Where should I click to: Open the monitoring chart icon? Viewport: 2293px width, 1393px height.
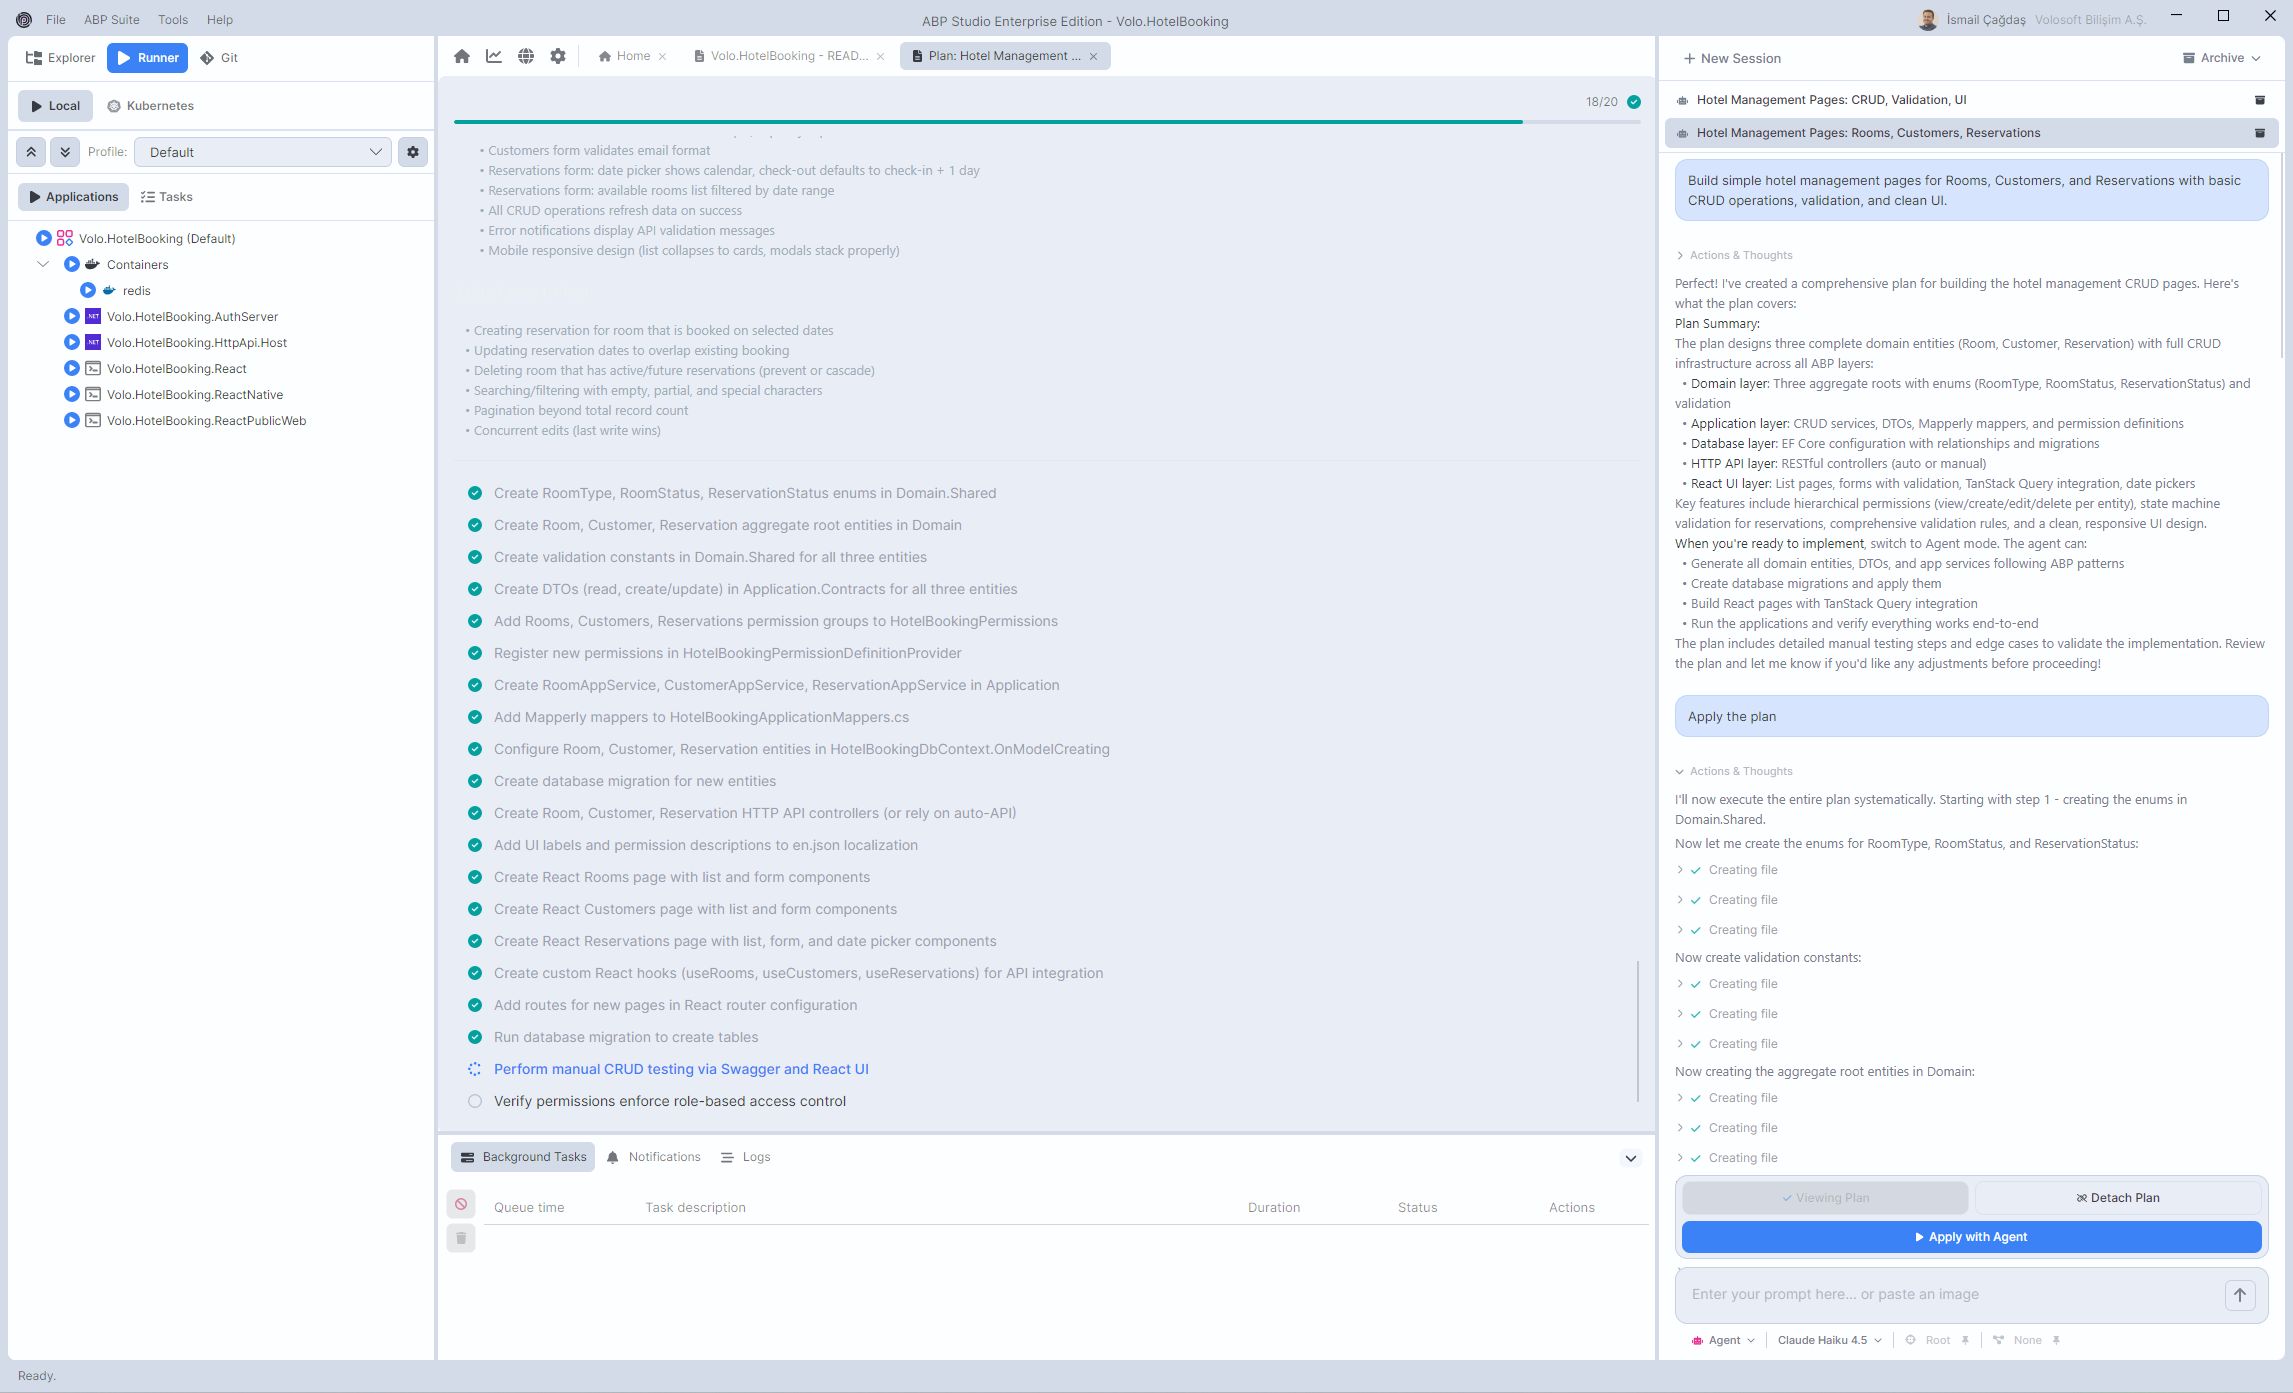[494, 56]
